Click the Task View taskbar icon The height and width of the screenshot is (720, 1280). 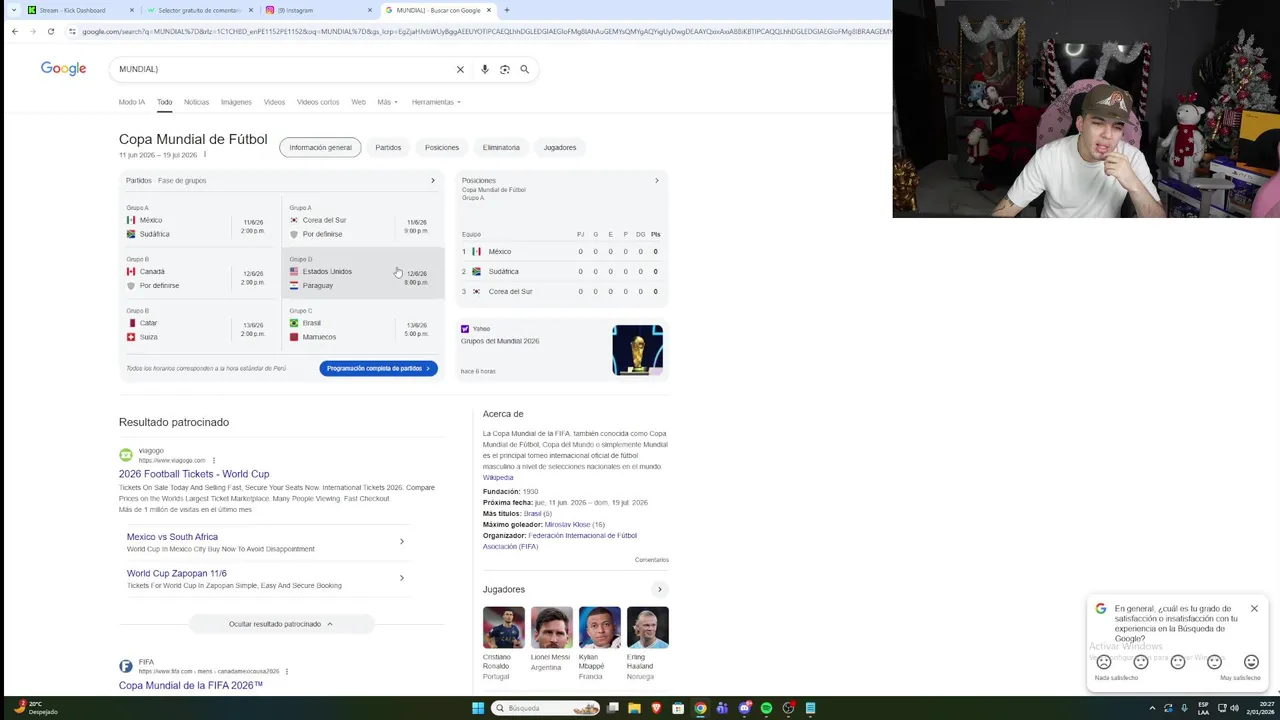point(612,708)
